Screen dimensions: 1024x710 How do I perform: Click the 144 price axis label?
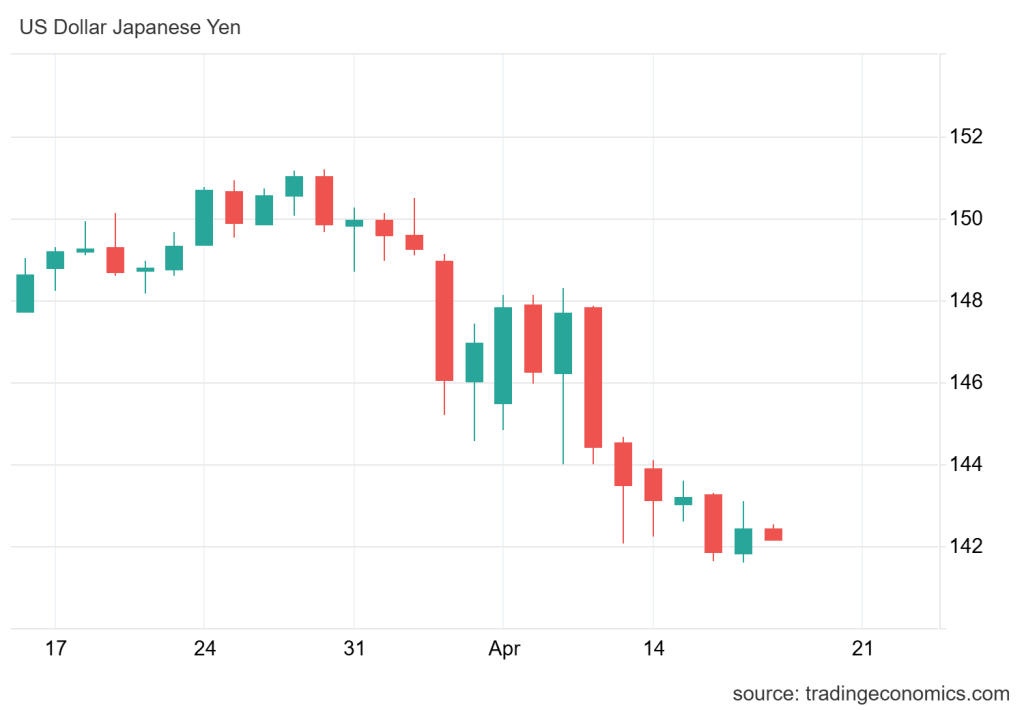click(x=967, y=465)
